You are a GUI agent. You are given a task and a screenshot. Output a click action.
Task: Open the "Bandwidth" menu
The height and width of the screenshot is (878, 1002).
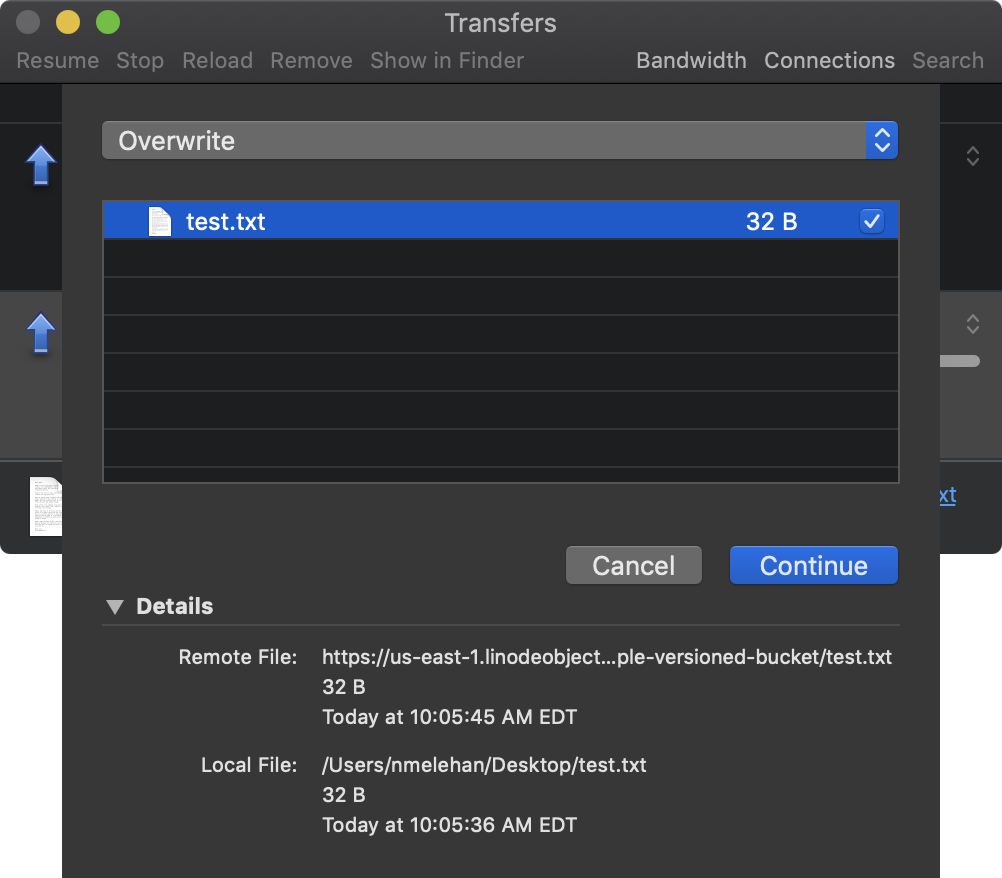(691, 61)
